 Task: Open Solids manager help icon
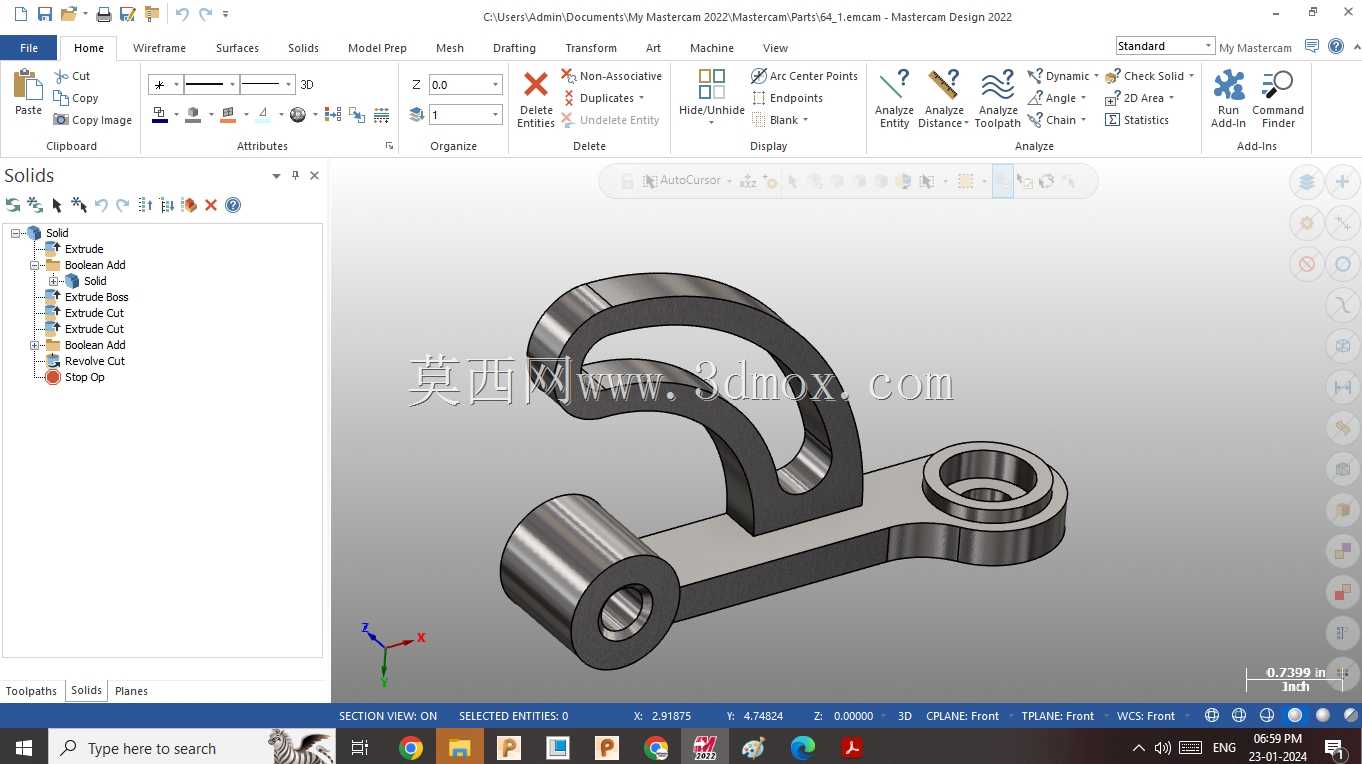(233, 205)
